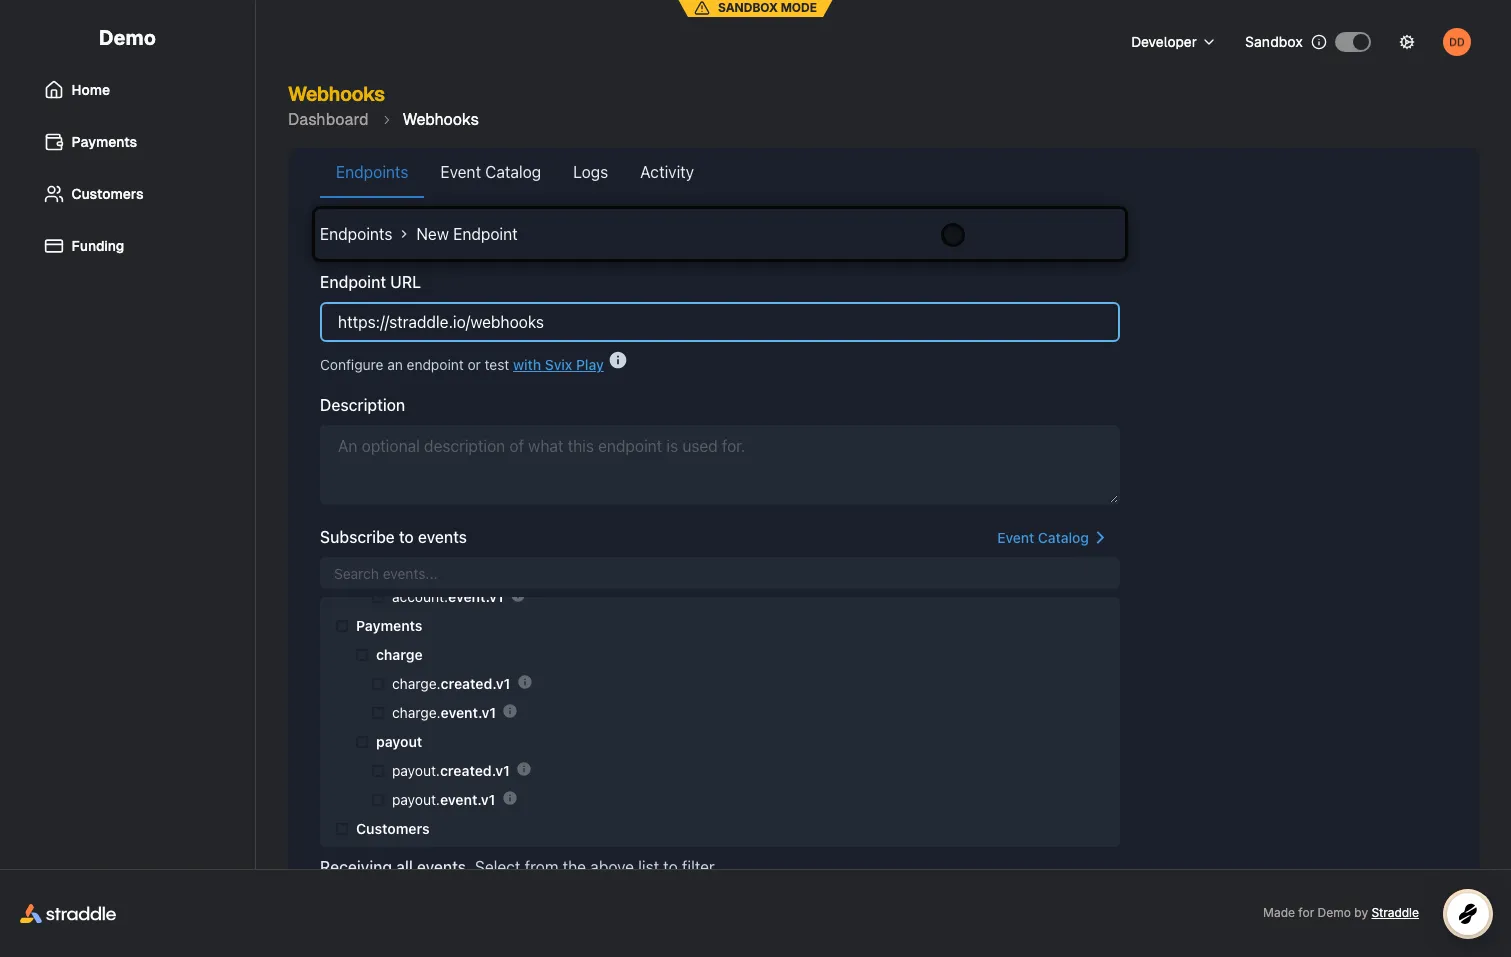Open the Event Catalog link with arrow

1051,538
